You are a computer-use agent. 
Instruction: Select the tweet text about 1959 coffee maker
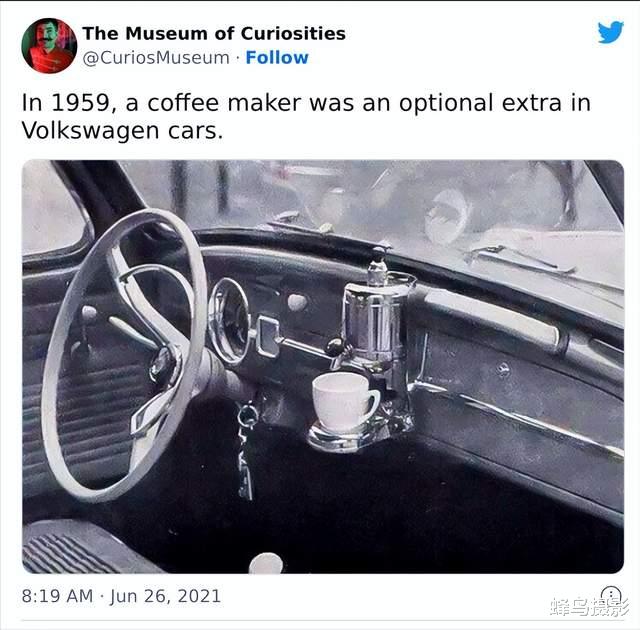[x=306, y=116]
